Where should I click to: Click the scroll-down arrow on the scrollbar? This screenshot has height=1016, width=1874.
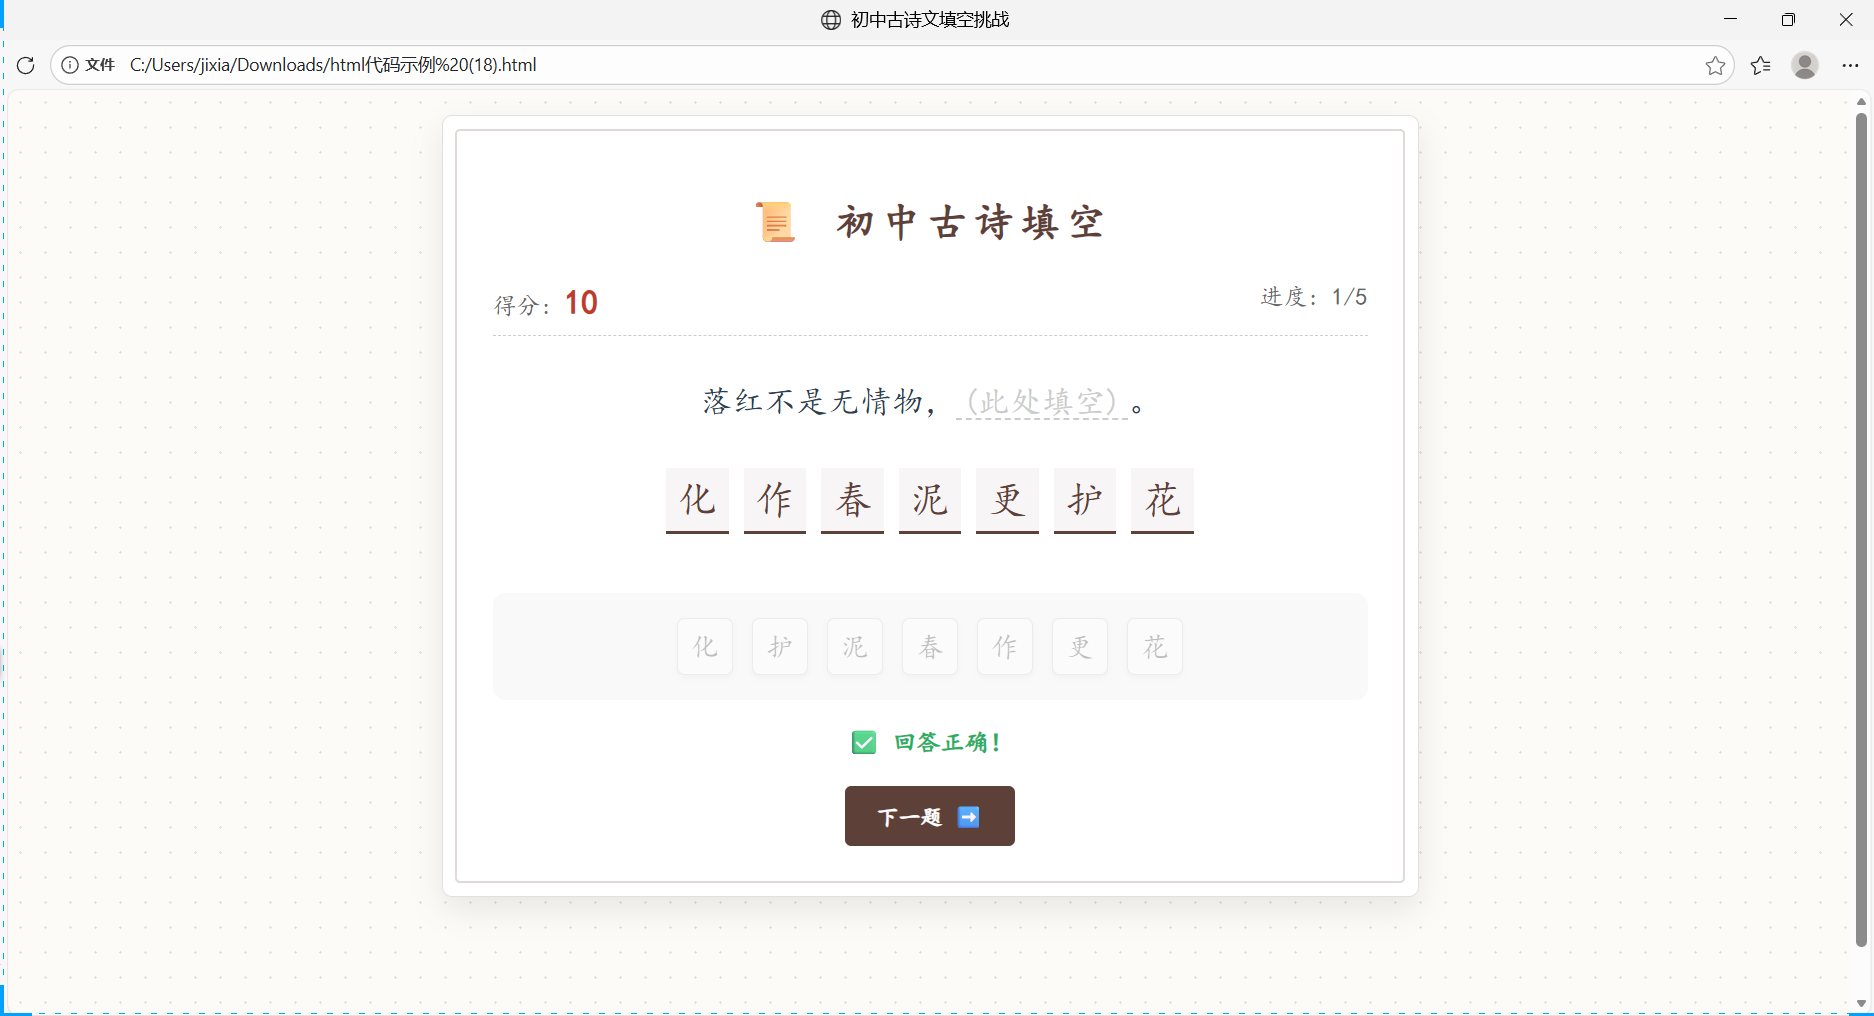coord(1860,1004)
